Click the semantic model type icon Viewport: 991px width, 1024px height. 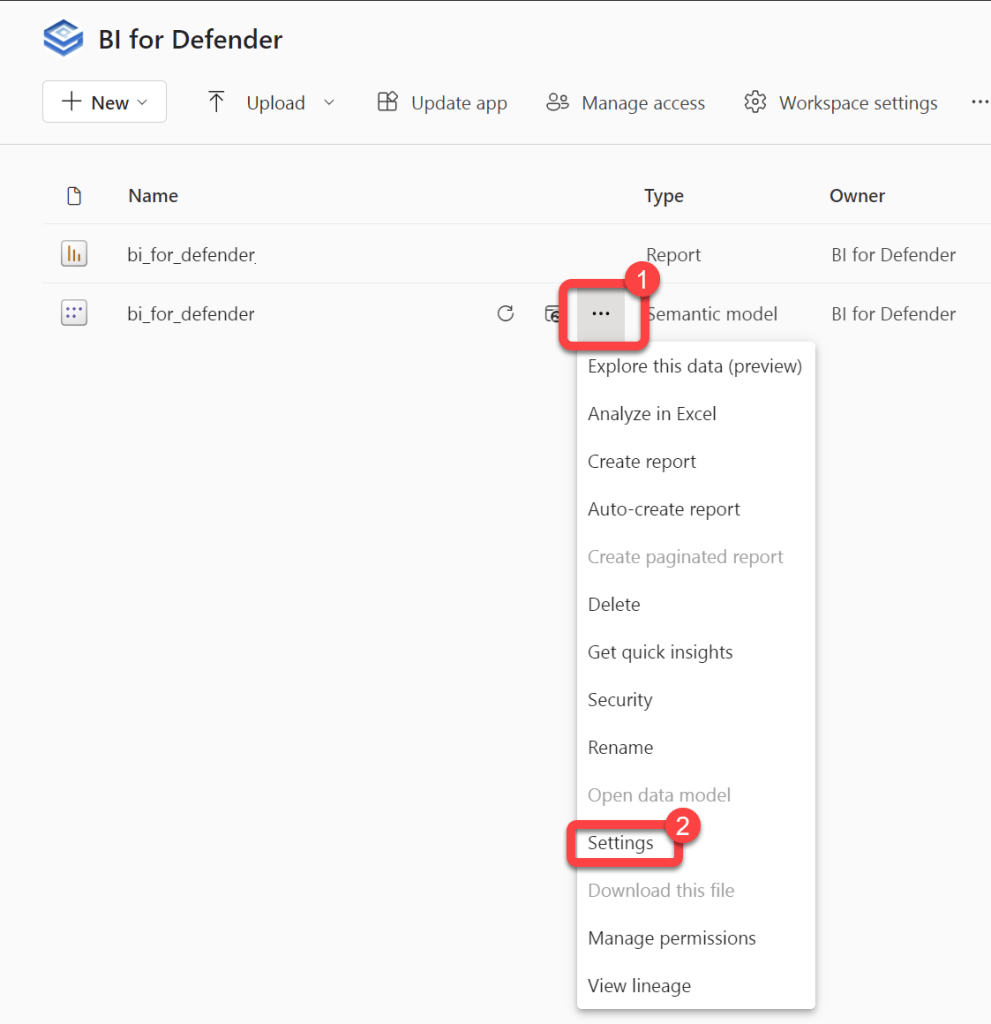[74, 314]
